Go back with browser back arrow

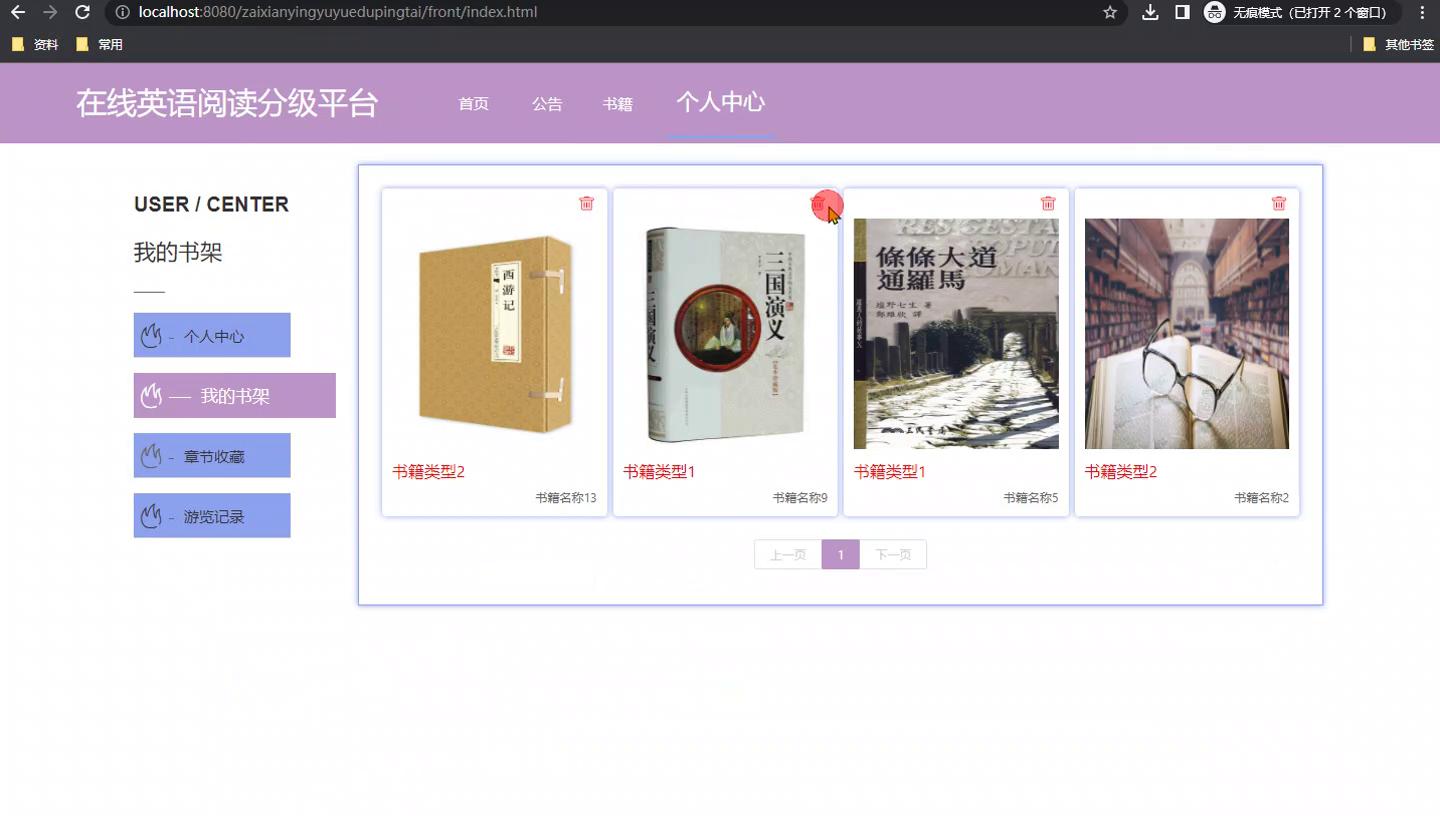point(17,12)
